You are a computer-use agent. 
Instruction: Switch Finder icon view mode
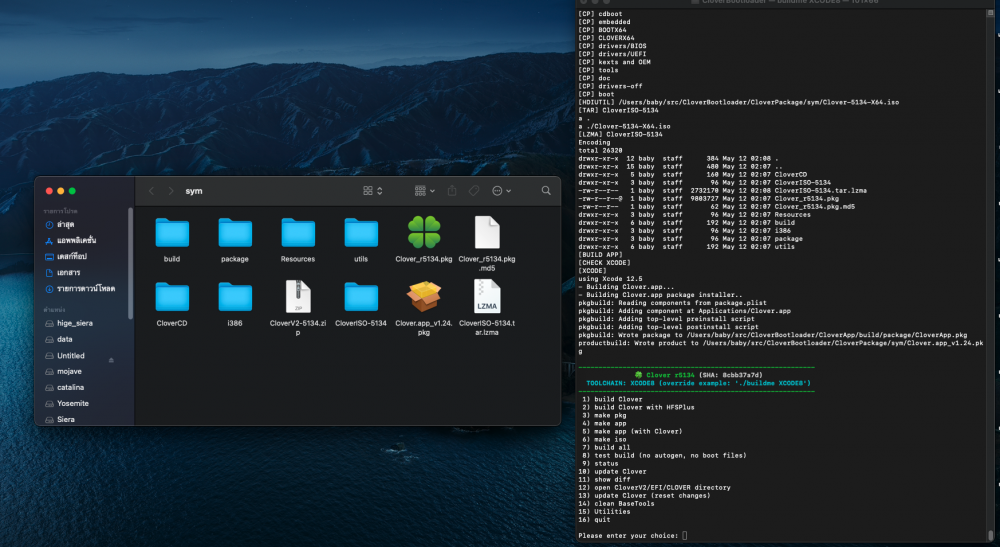(x=372, y=191)
